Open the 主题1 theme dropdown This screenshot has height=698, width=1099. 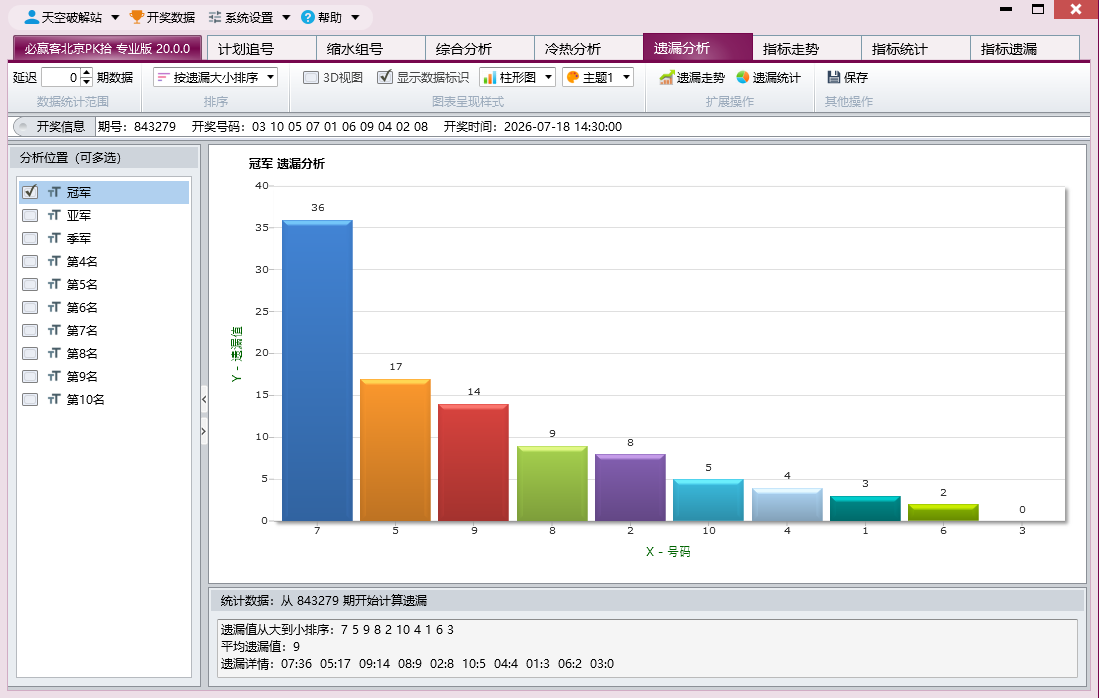(x=598, y=77)
